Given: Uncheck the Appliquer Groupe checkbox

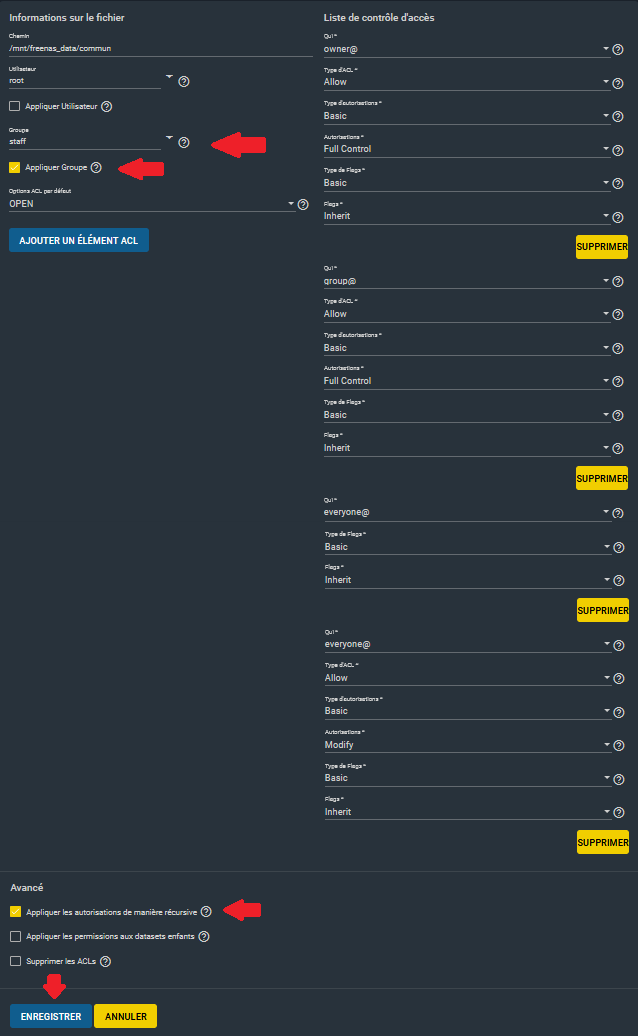Looking at the screenshot, I should coord(14,168).
